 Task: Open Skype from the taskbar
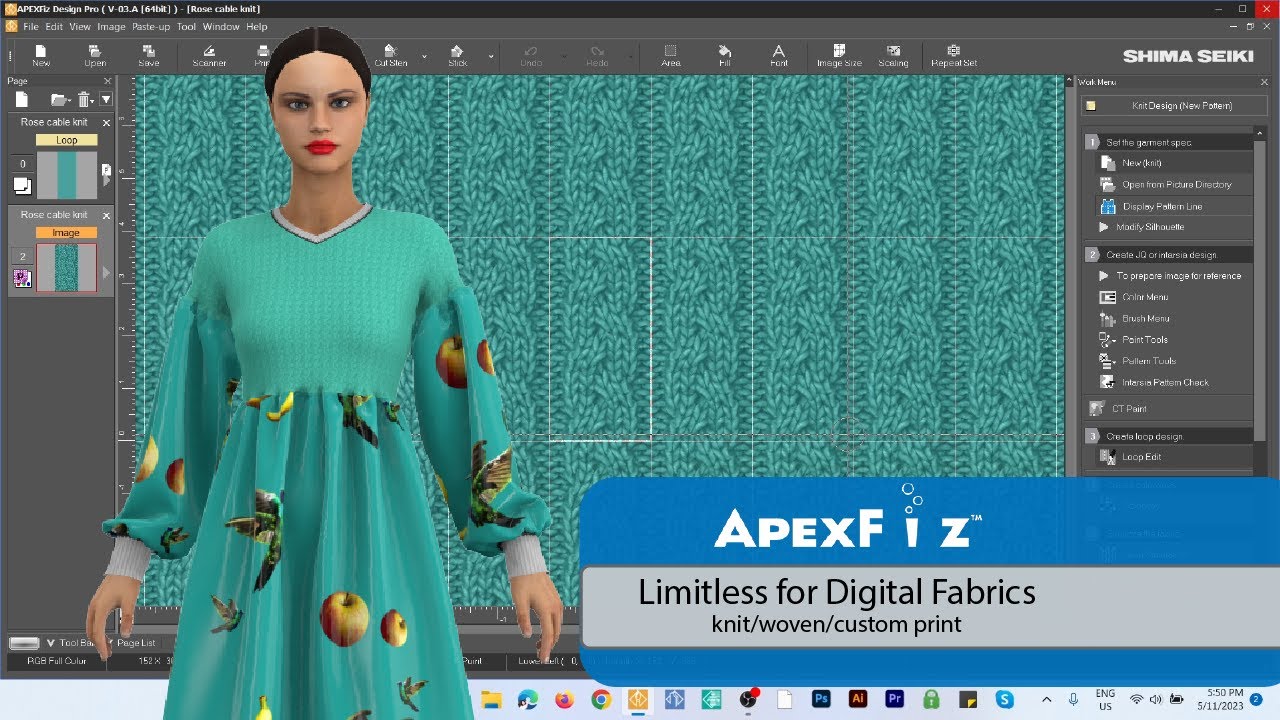(x=1005, y=700)
